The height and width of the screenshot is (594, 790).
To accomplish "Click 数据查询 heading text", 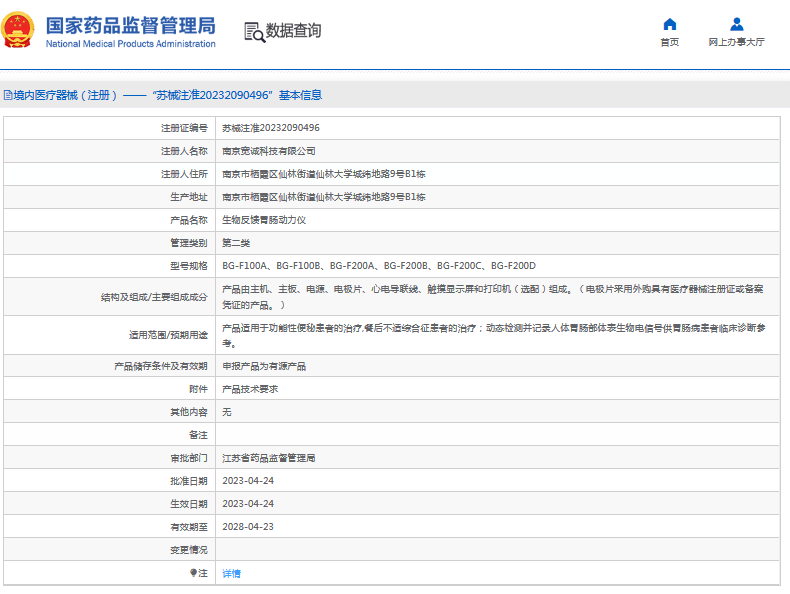I will (x=293, y=31).
